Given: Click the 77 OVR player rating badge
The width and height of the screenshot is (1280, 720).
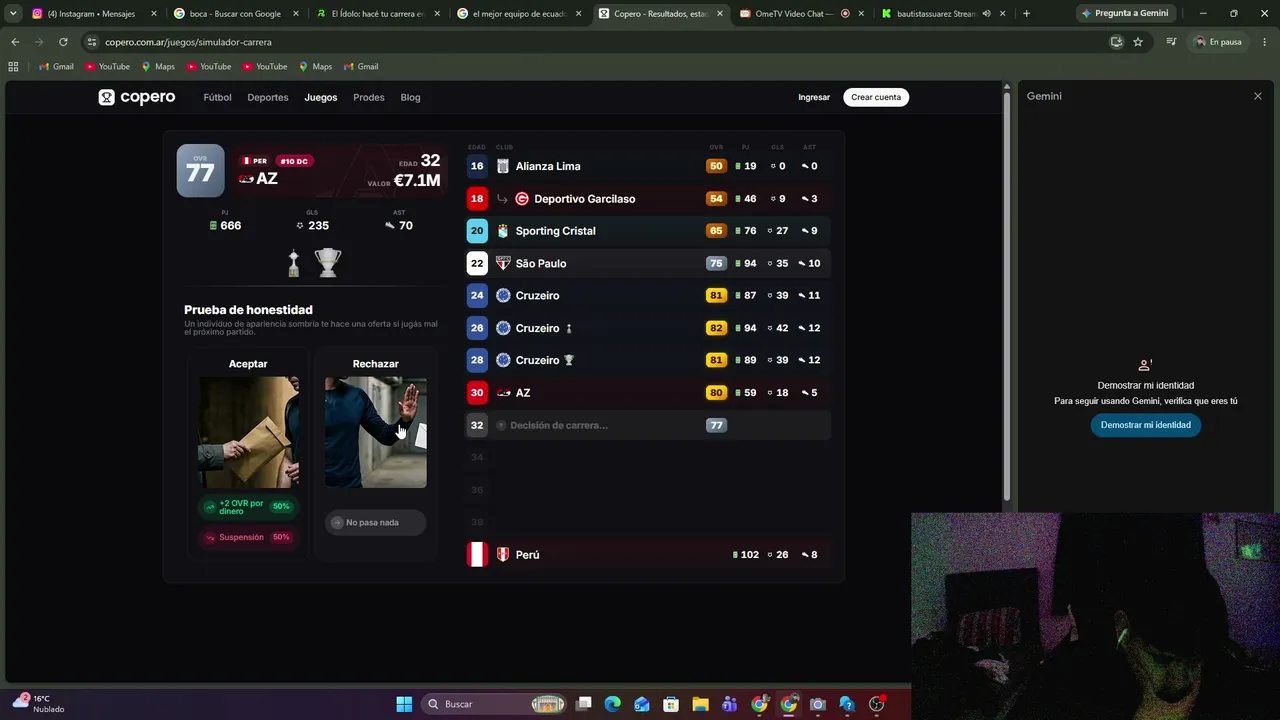Looking at the screenshot, I should pos(201,171).
